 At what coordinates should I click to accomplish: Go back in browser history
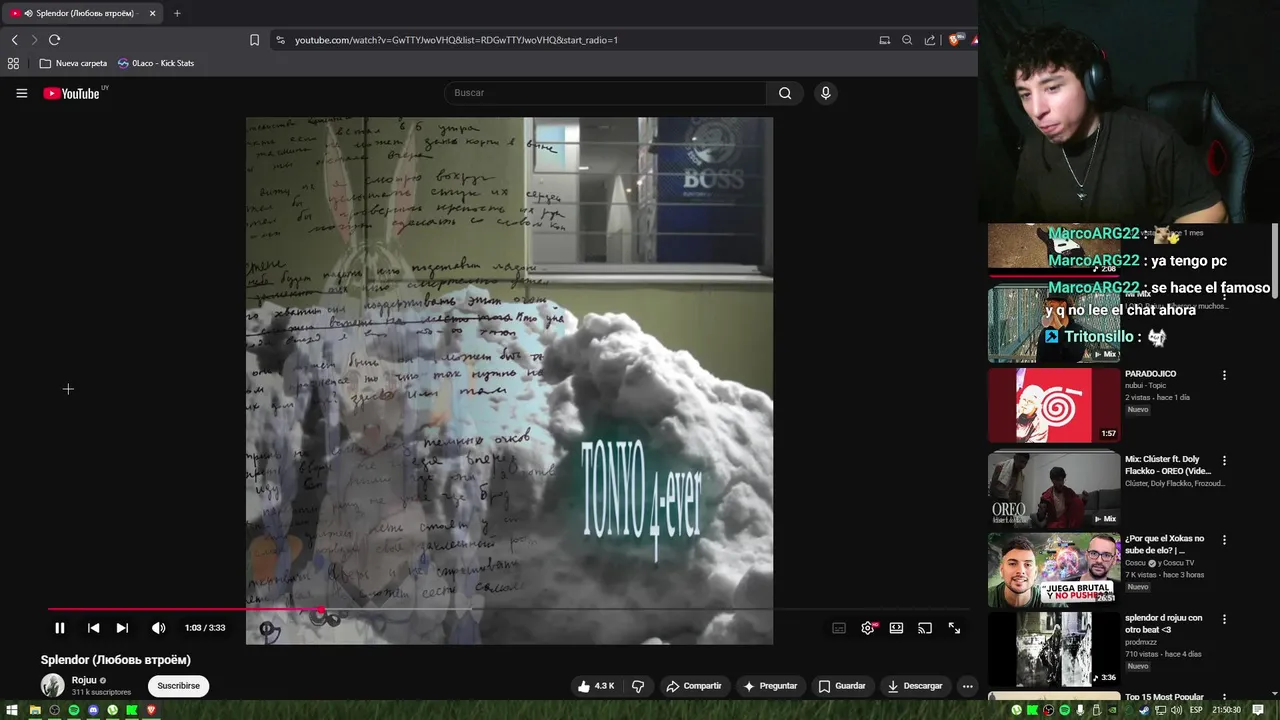click(14, 40)
